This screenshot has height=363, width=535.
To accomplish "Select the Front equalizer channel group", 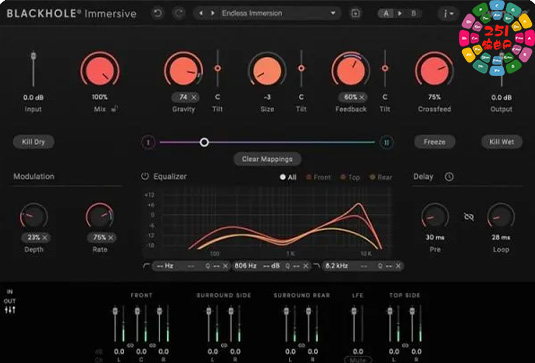I will tap(318, 177).
